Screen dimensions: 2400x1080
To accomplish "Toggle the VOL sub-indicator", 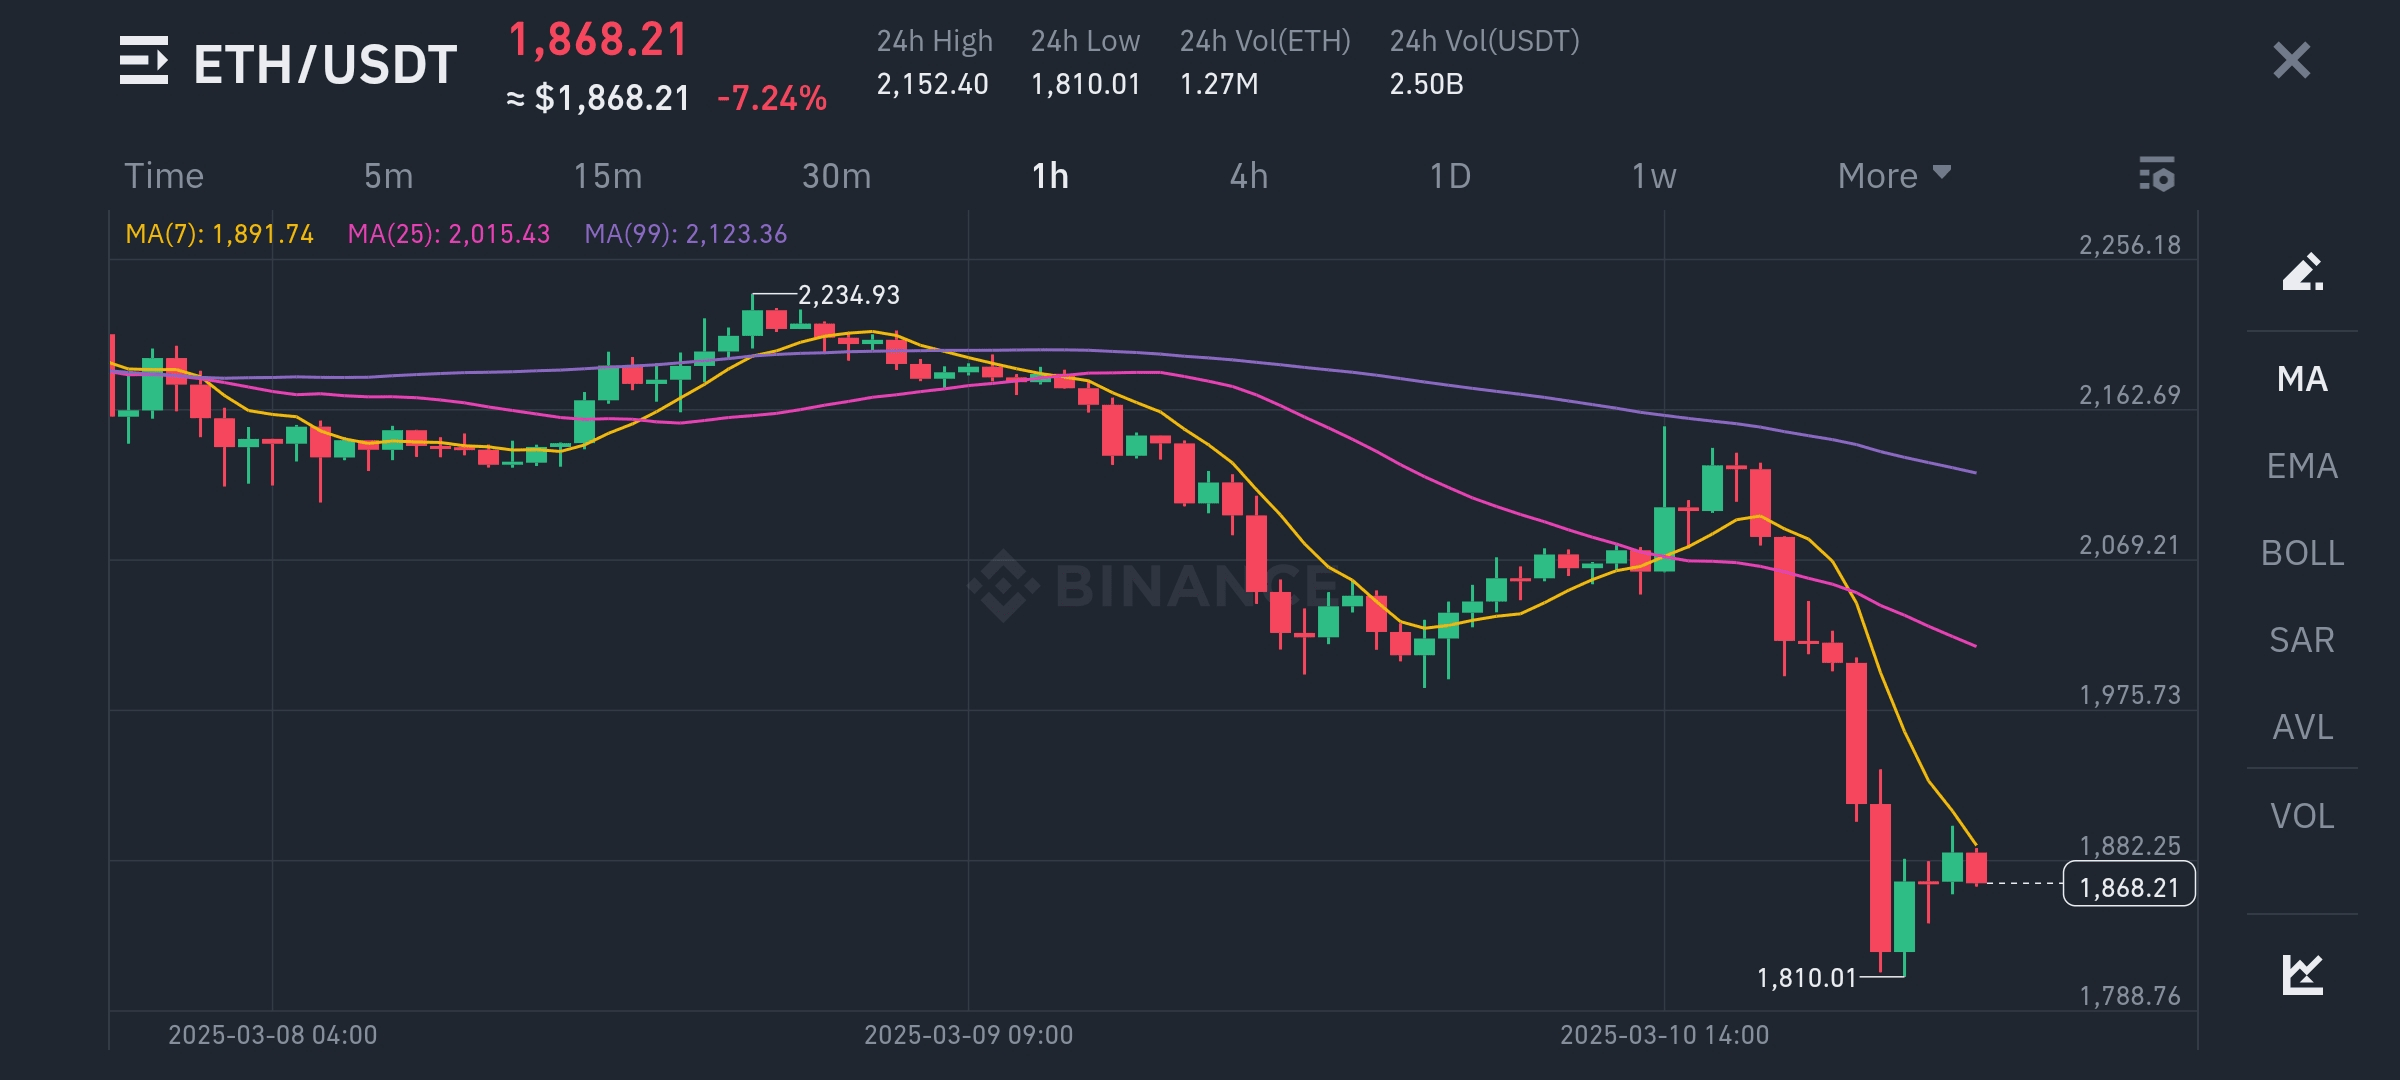I will pos(2302,816).
